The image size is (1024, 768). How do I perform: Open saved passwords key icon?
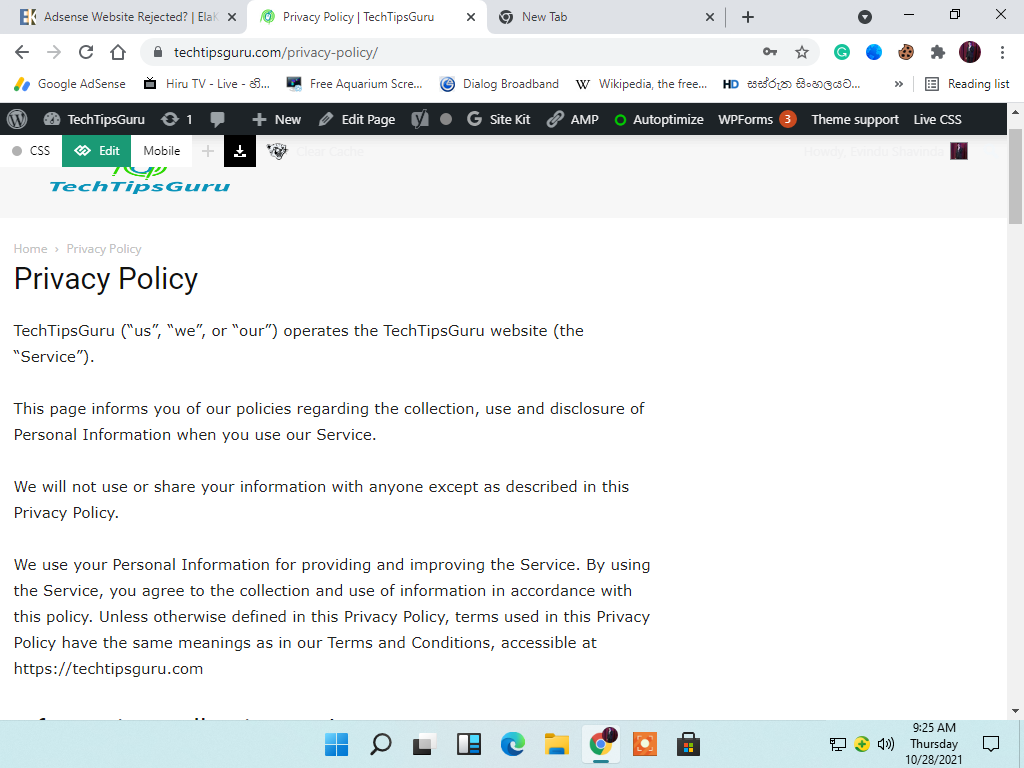770,52
